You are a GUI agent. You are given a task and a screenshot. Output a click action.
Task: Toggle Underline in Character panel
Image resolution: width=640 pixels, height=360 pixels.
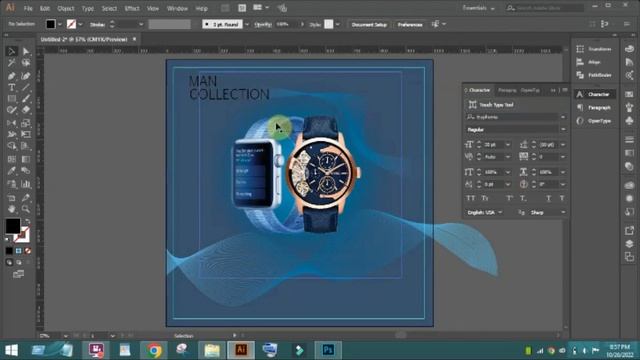coord(549,198)
